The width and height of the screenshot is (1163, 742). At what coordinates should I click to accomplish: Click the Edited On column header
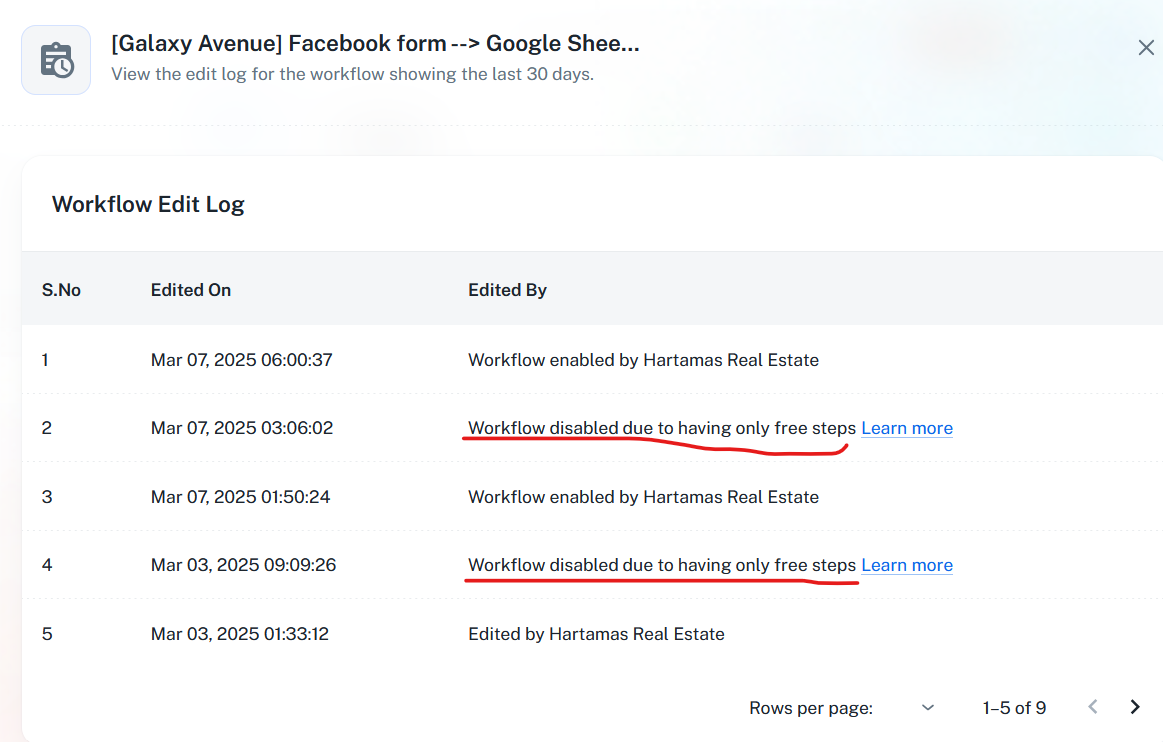pyautogui.click(x=191, y=290)
